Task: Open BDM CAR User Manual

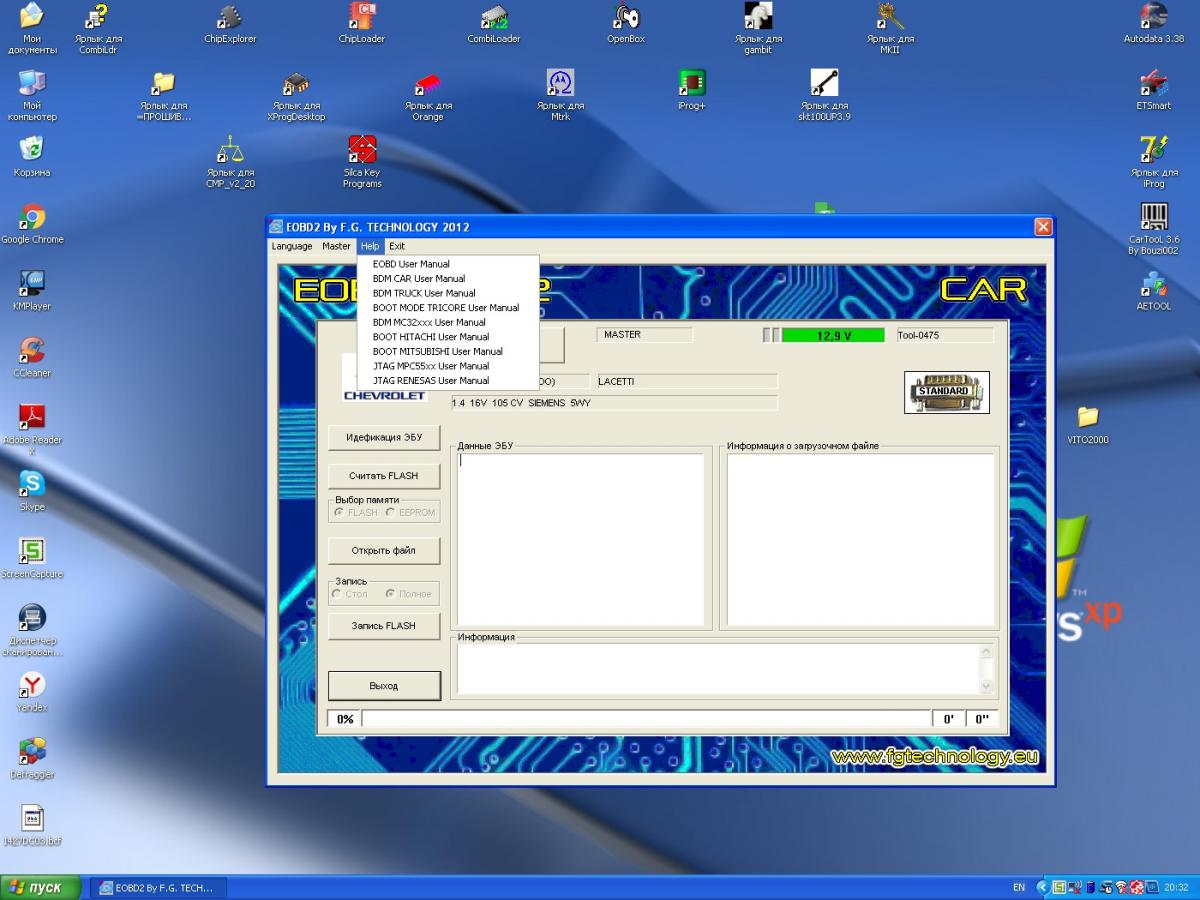Action: [448, 279]
